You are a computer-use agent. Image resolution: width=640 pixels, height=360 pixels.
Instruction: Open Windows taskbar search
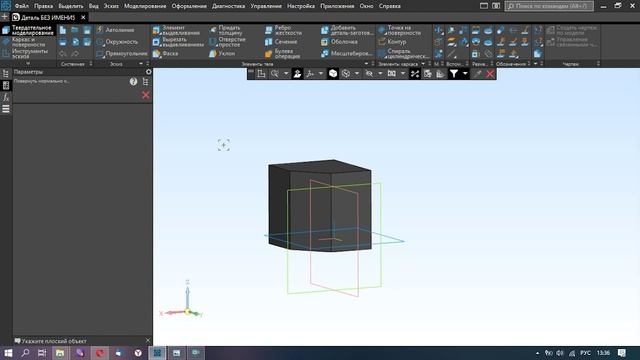coord(25,353)
